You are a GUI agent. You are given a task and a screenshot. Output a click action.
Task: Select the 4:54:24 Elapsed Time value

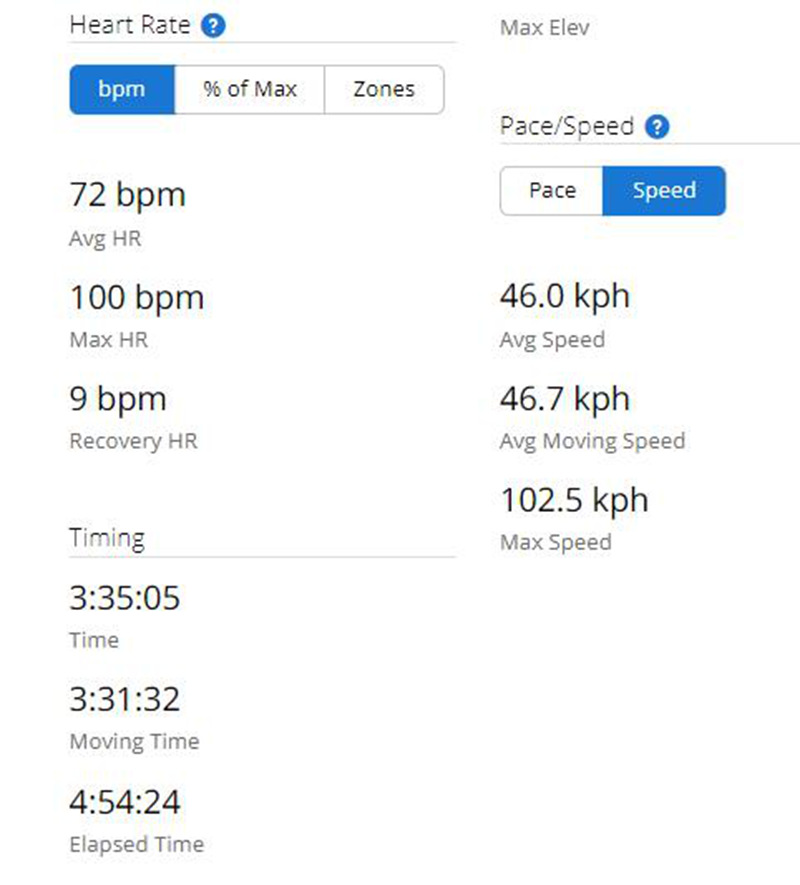point(125,802)
